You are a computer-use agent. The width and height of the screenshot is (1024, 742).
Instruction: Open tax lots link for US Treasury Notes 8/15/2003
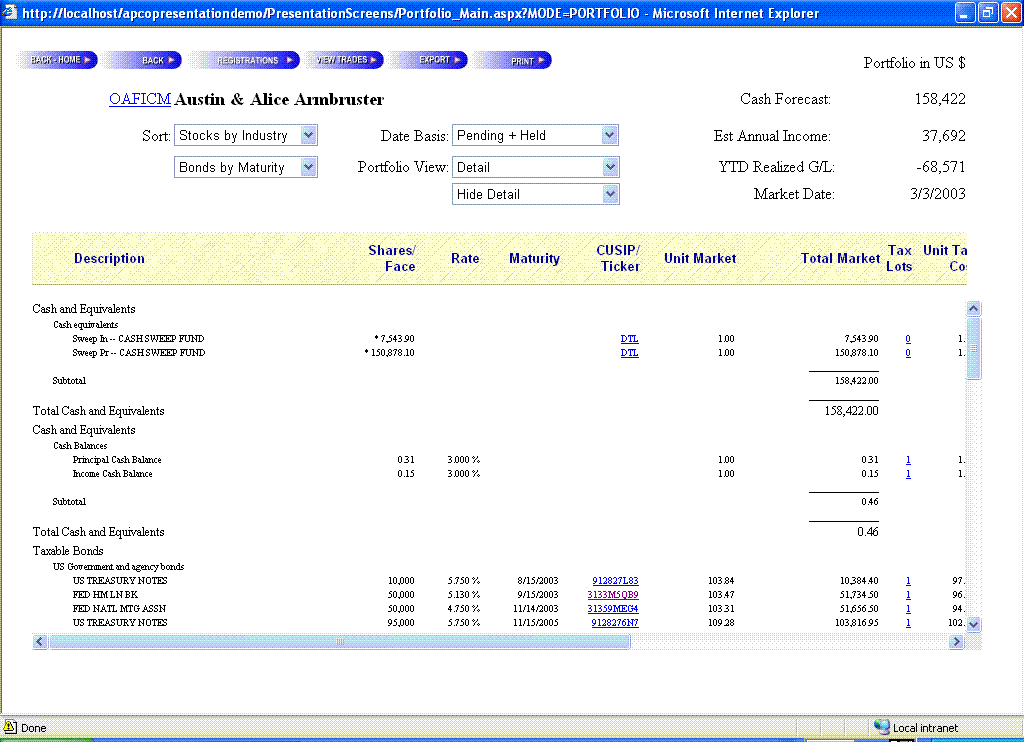tap(908, 581)
